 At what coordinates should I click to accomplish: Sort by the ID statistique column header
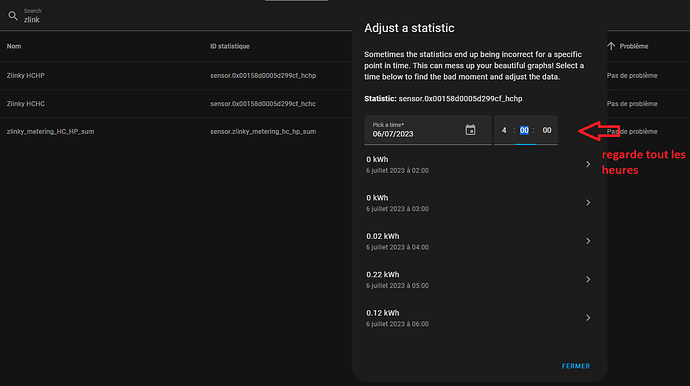point(230,46)
